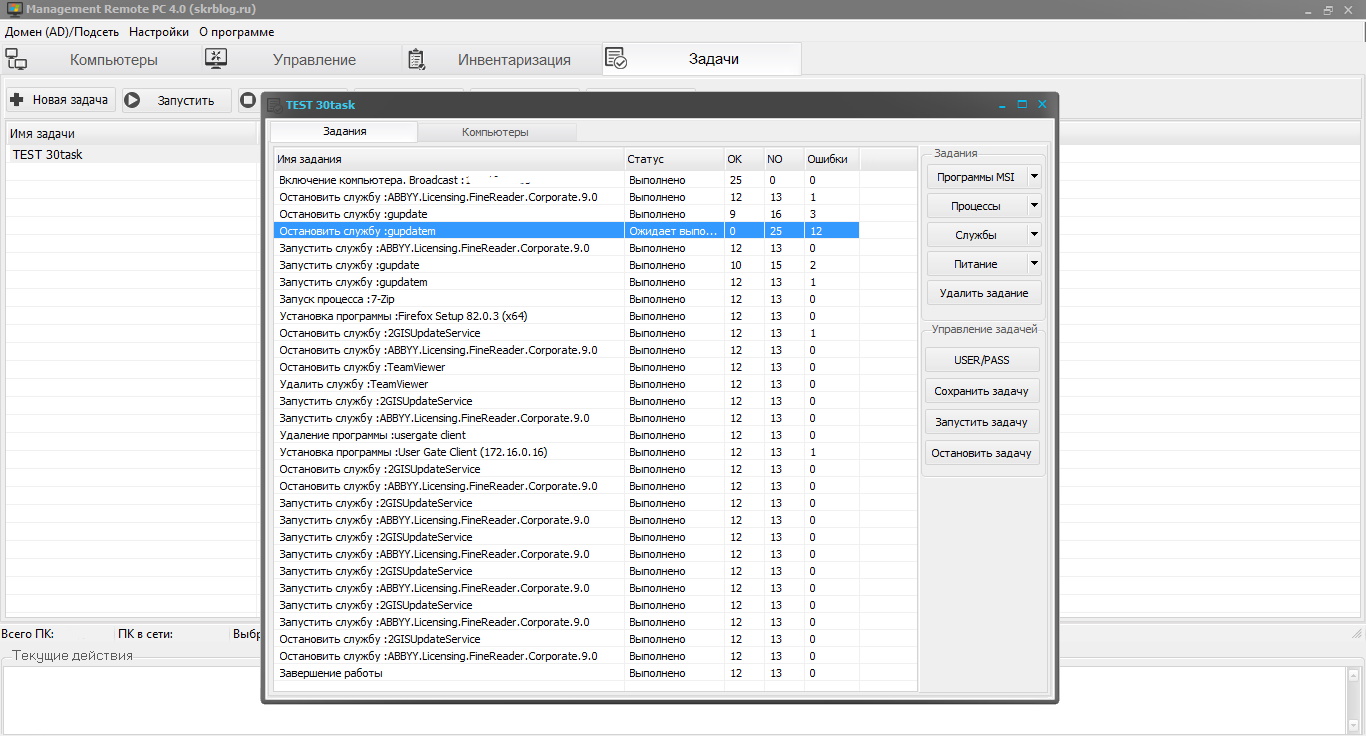Click the app icon in the main title bar
The height and width of the screenshot is (736, 1366).
coord(14,9)
